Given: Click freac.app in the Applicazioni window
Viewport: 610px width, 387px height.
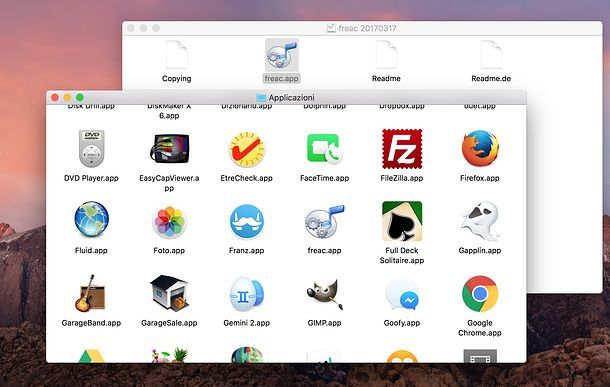Looking at the screenshot, I should click(x=324, y=221).
